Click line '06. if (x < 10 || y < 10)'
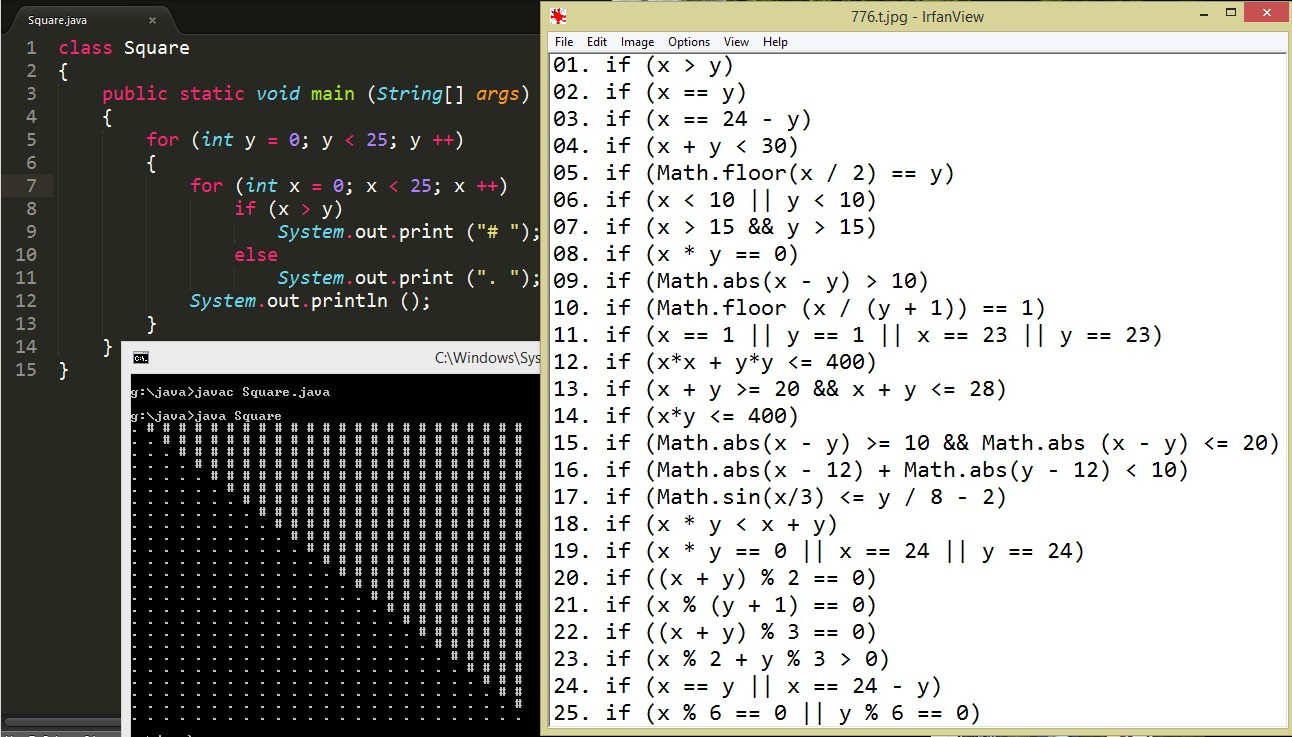Image resolution: width=1292 pixels, height=737 pixels. coord(715,200)
